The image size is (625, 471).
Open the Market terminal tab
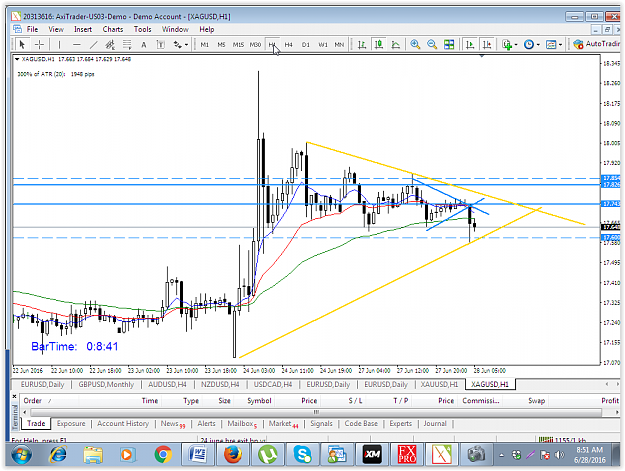pos(283,424)
